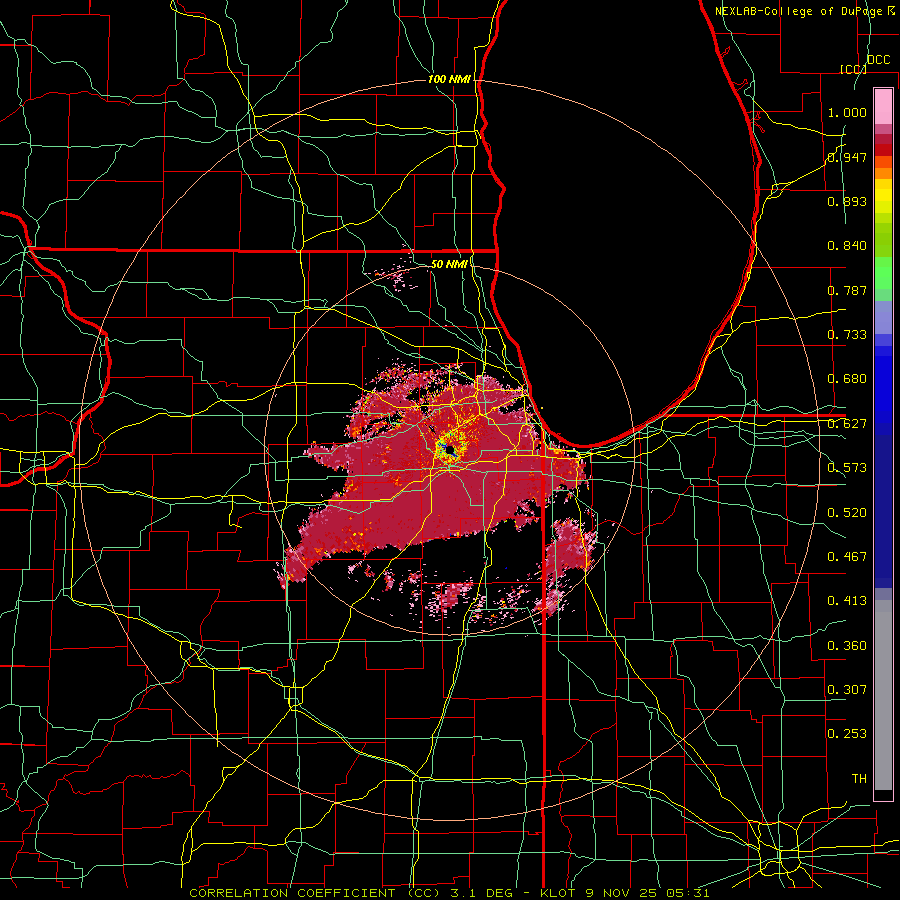Select the 0.840 legend value
The image size is (900, 900).
pyautogui.click(x=847, y=246)
